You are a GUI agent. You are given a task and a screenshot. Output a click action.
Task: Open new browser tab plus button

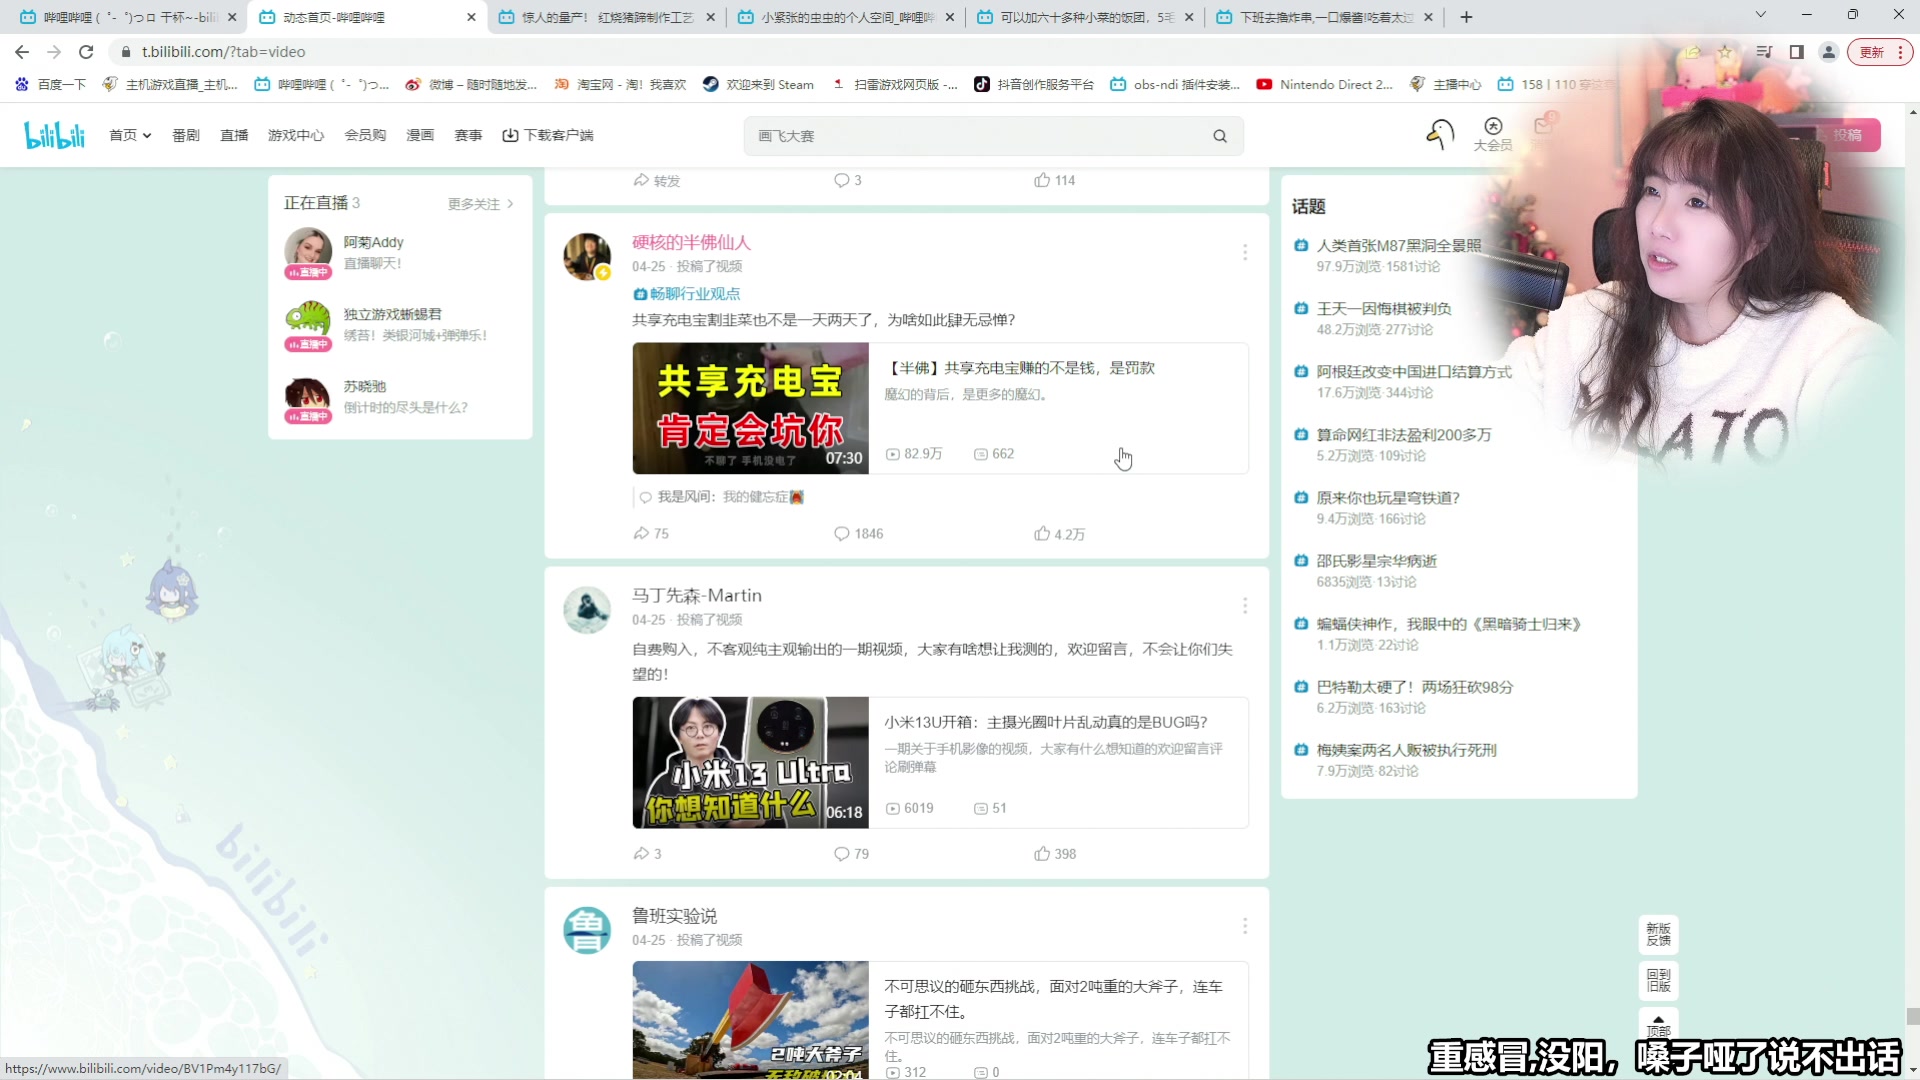(1466, 17)
